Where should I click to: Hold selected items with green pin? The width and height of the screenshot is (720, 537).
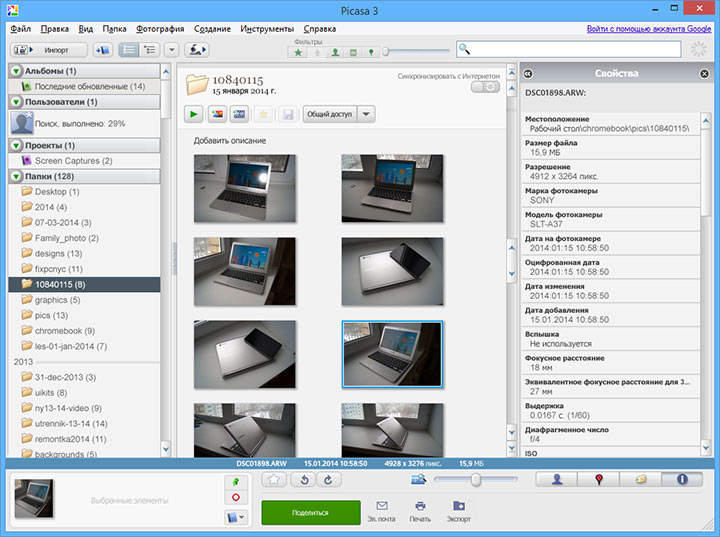coord(236,482)
